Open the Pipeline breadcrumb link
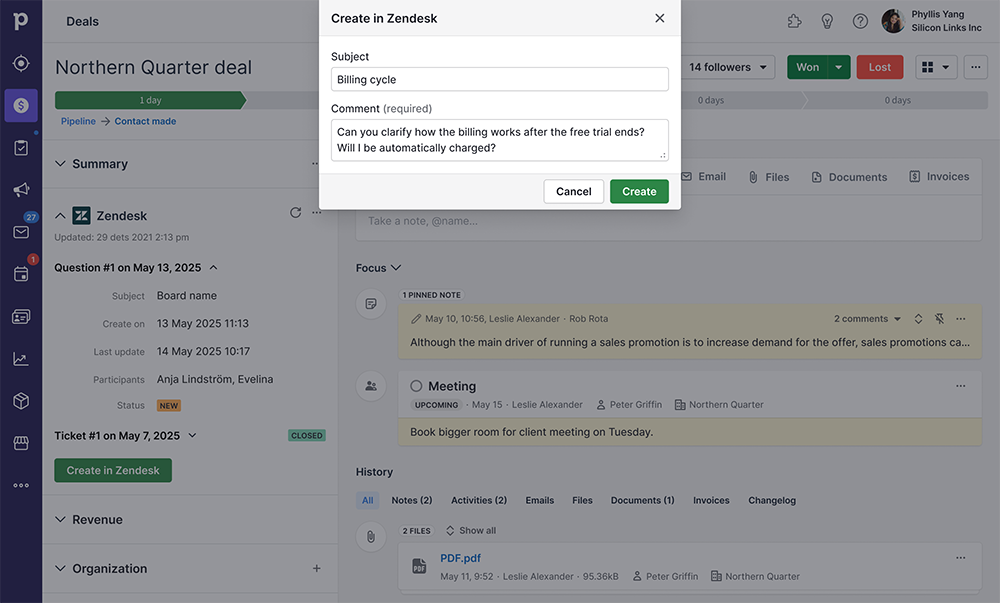The width and height of the screenshot is (1000, 603). tap(78, 121)
